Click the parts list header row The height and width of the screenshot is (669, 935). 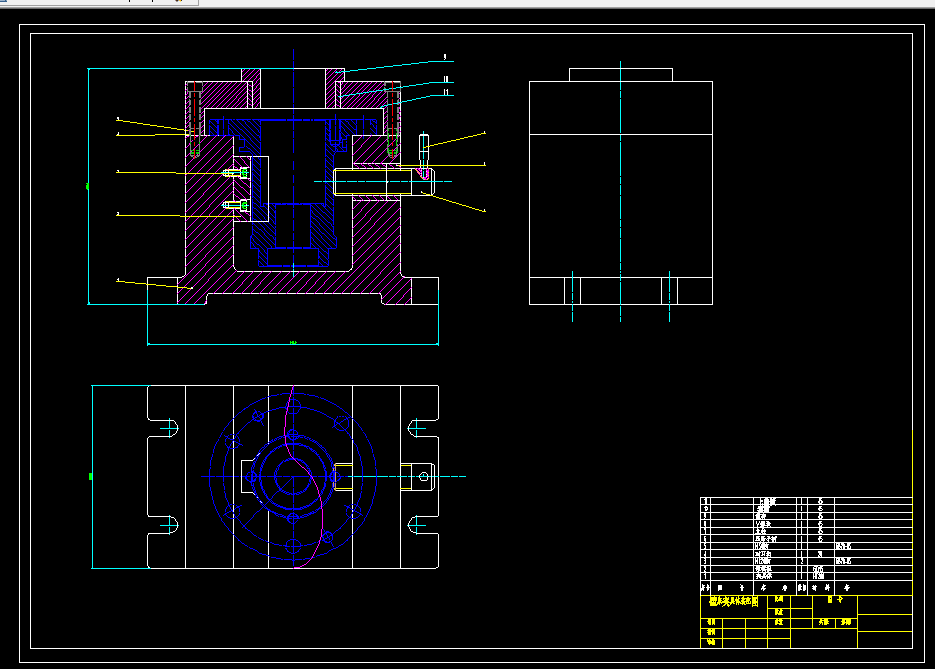click(x=806, y=588)
